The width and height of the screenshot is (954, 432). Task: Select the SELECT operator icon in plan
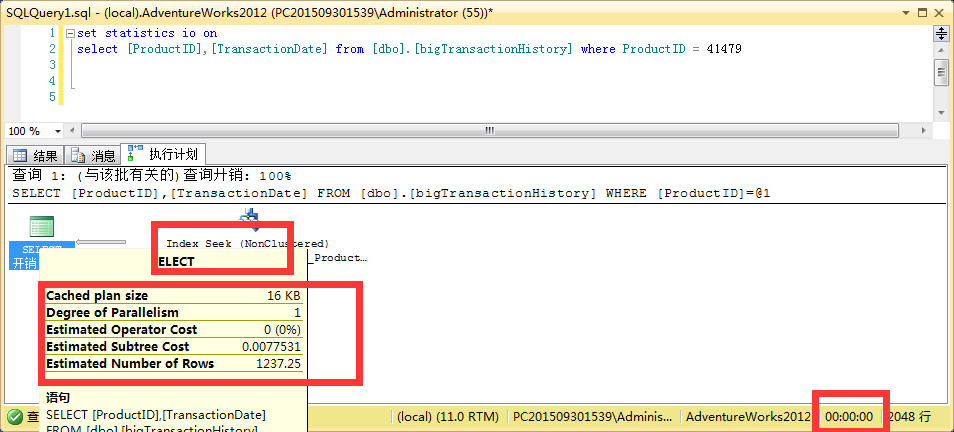tap(41, 226)
